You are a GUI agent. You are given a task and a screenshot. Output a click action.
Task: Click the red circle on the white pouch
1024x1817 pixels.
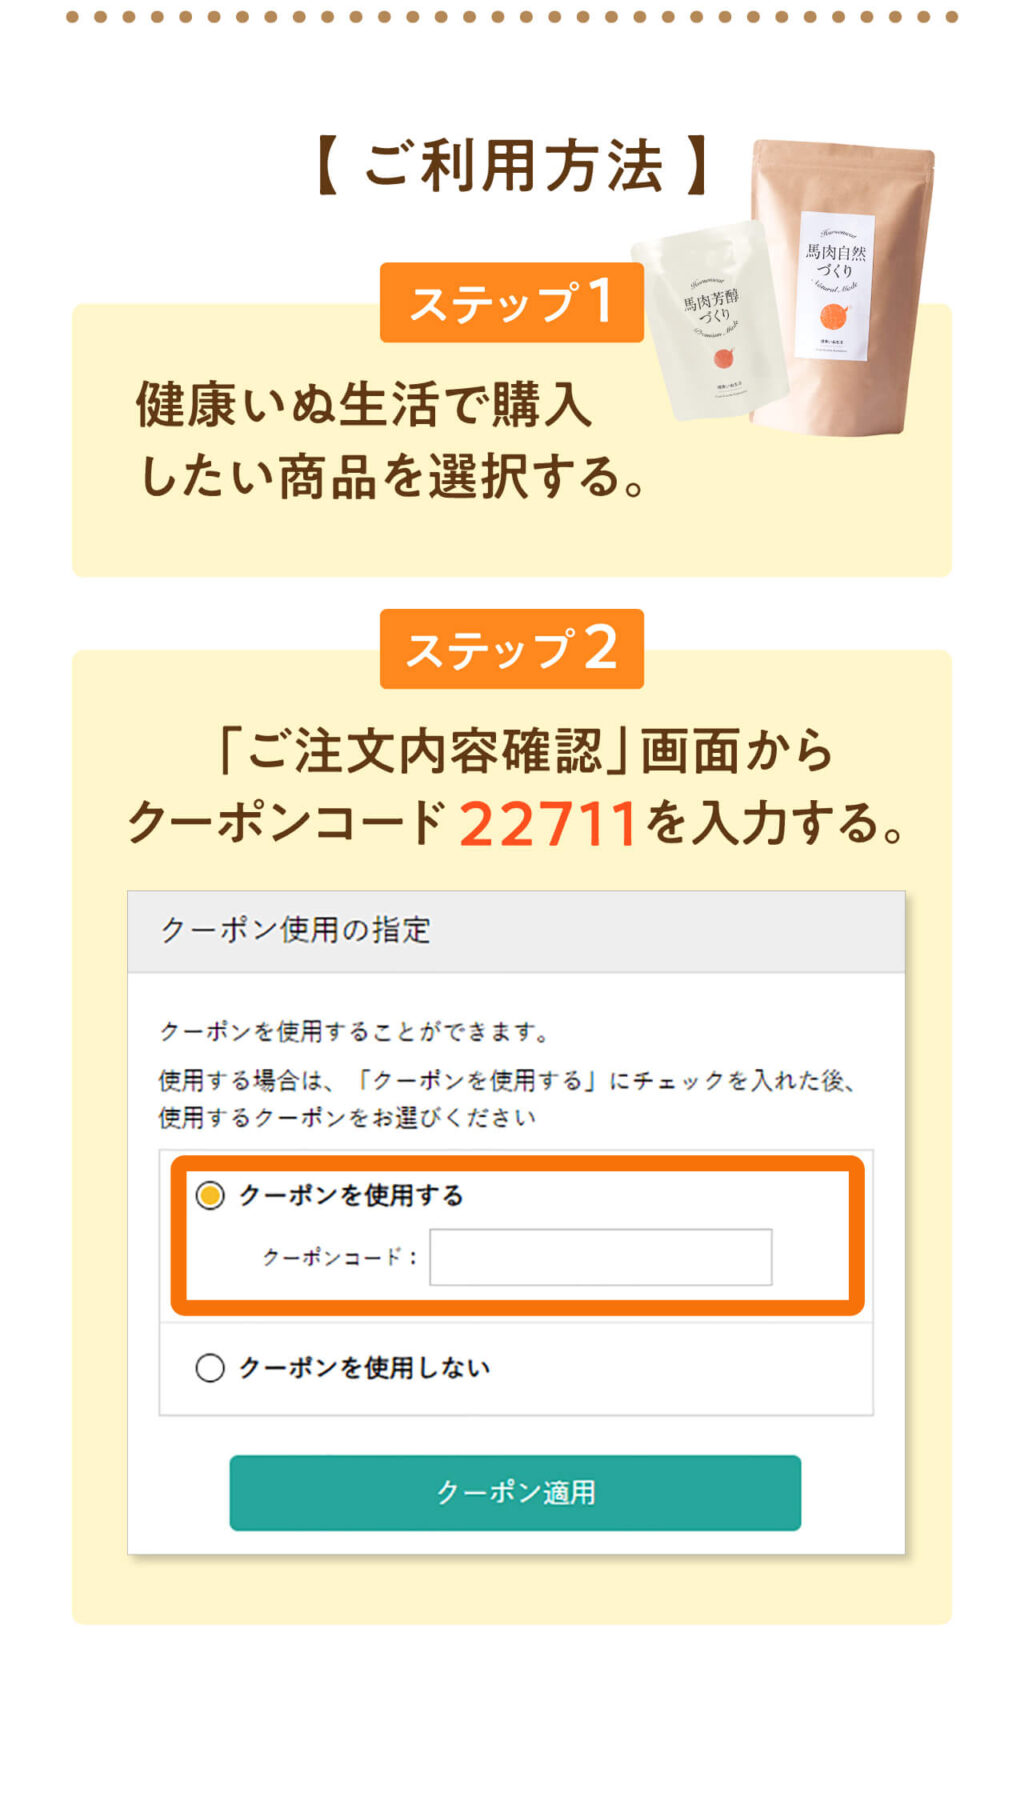click(724, 358)
